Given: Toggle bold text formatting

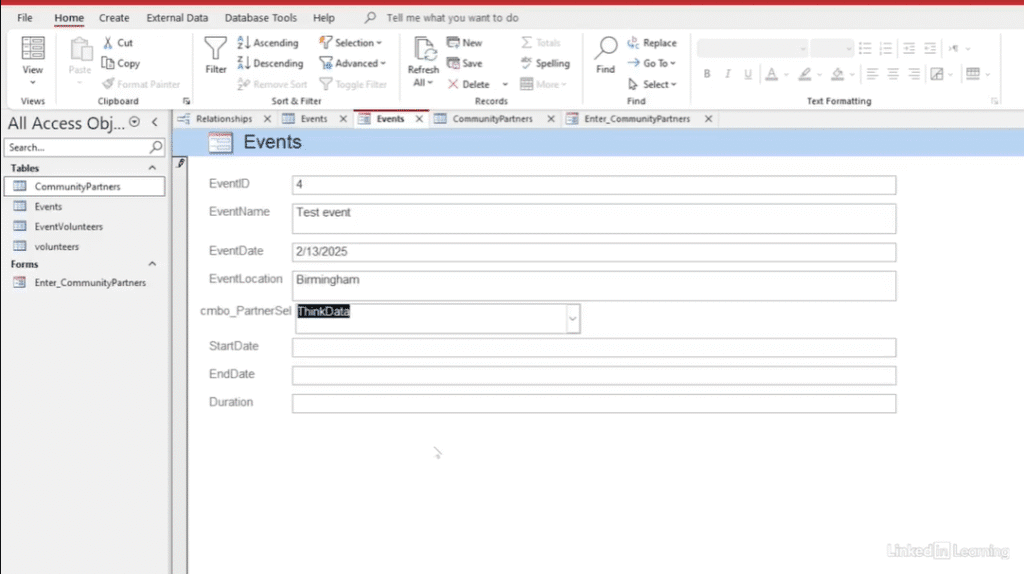Looking at the screenshot, I should pos(707,74).
